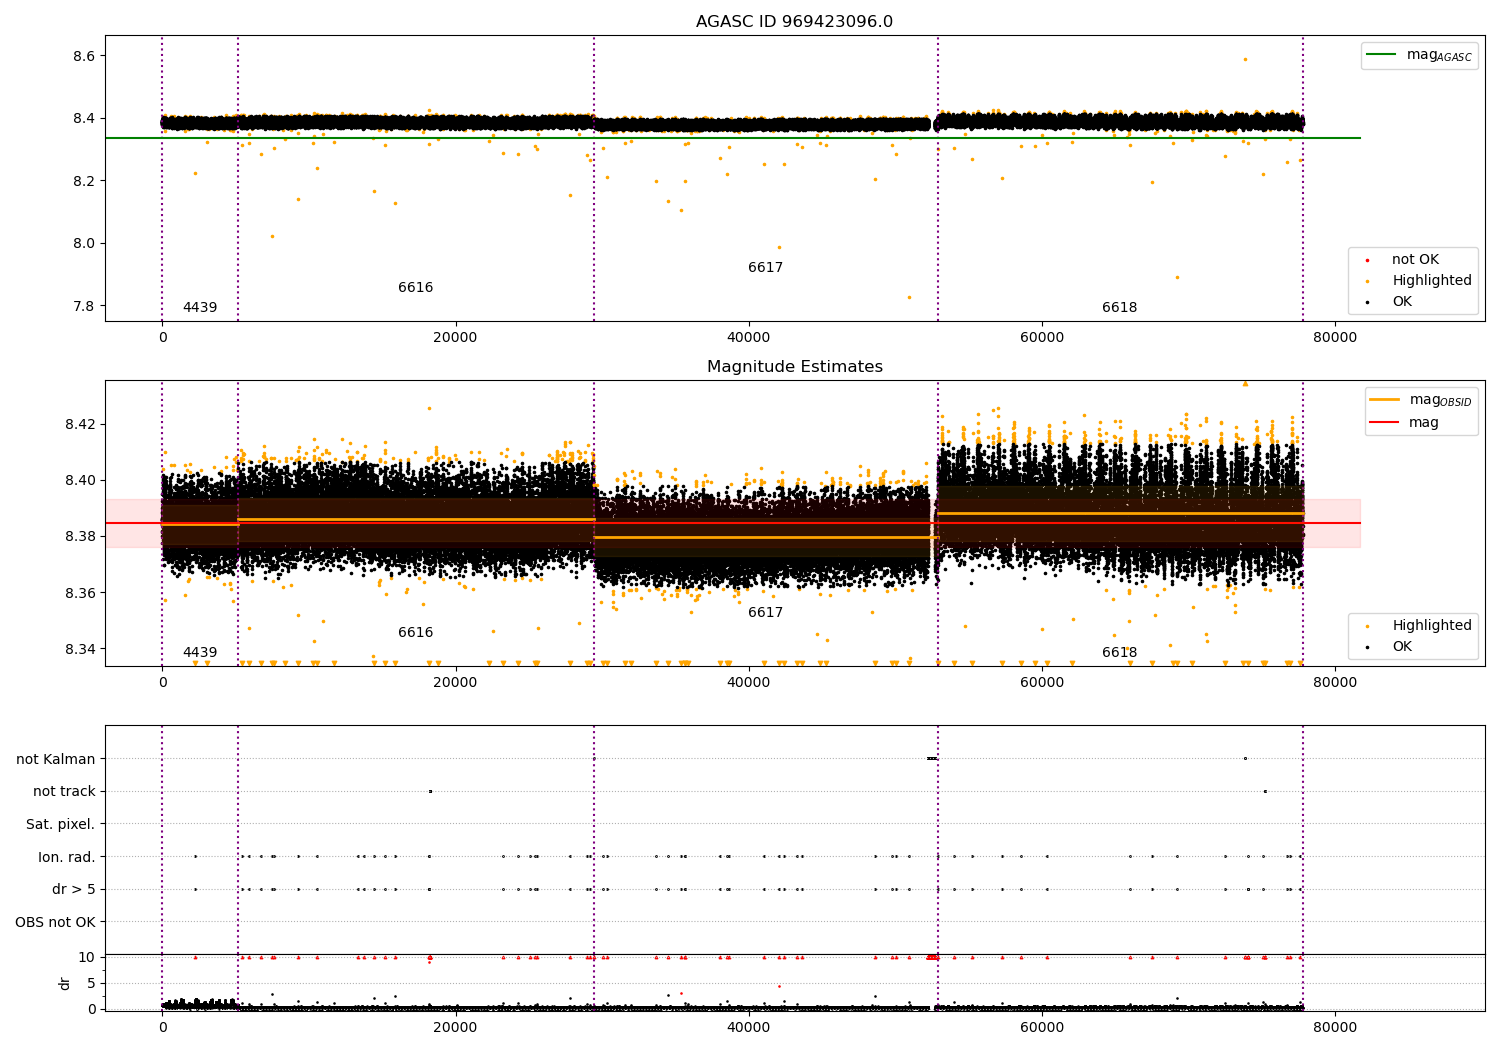
Task: Click the 'OBS not OK' row label
Action: coord(56,923)
